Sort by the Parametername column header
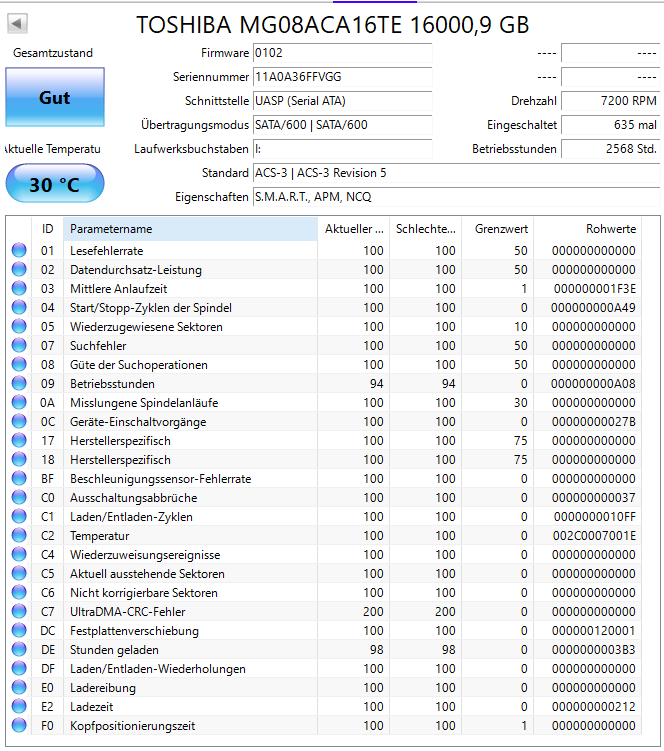 tap(190, 229)
